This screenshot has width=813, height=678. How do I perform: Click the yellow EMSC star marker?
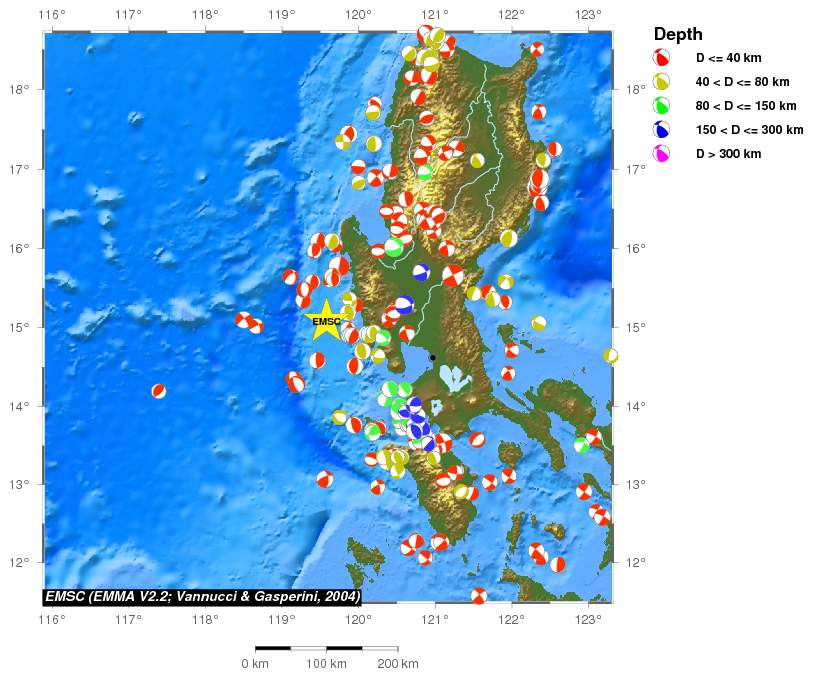coord(325,320)
